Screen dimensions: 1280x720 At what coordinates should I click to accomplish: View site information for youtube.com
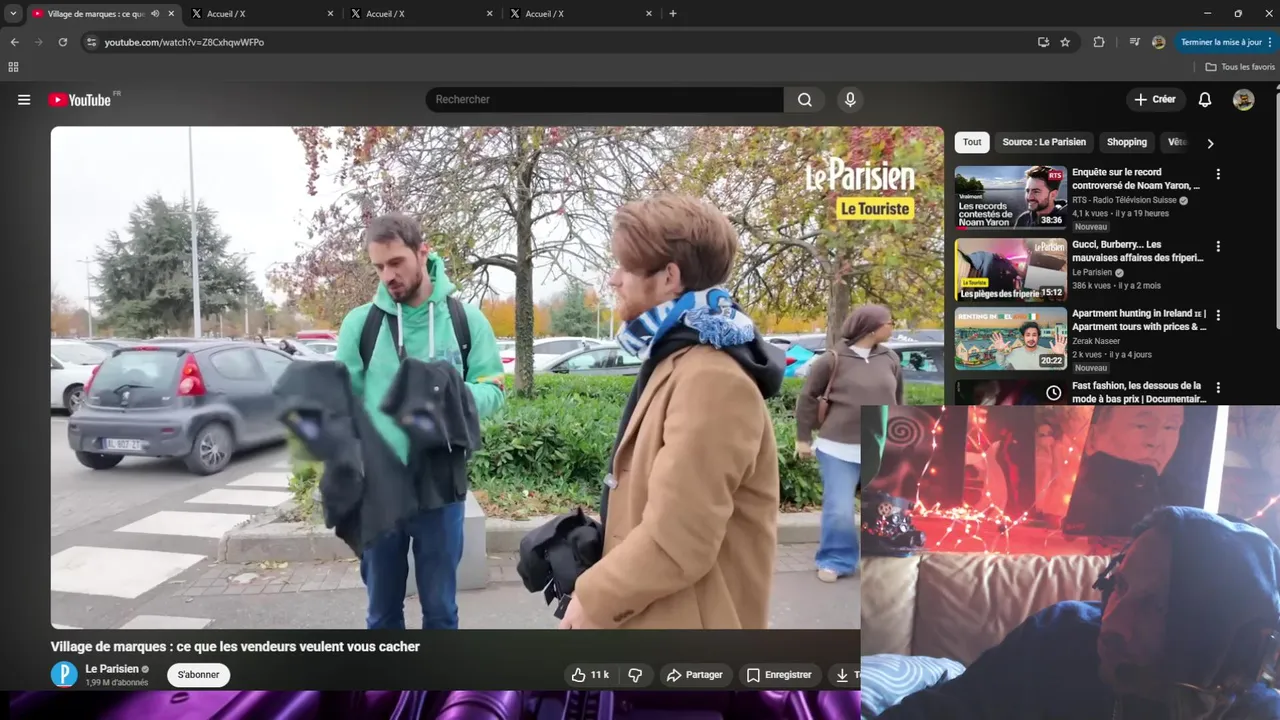[x=91, y=42]
